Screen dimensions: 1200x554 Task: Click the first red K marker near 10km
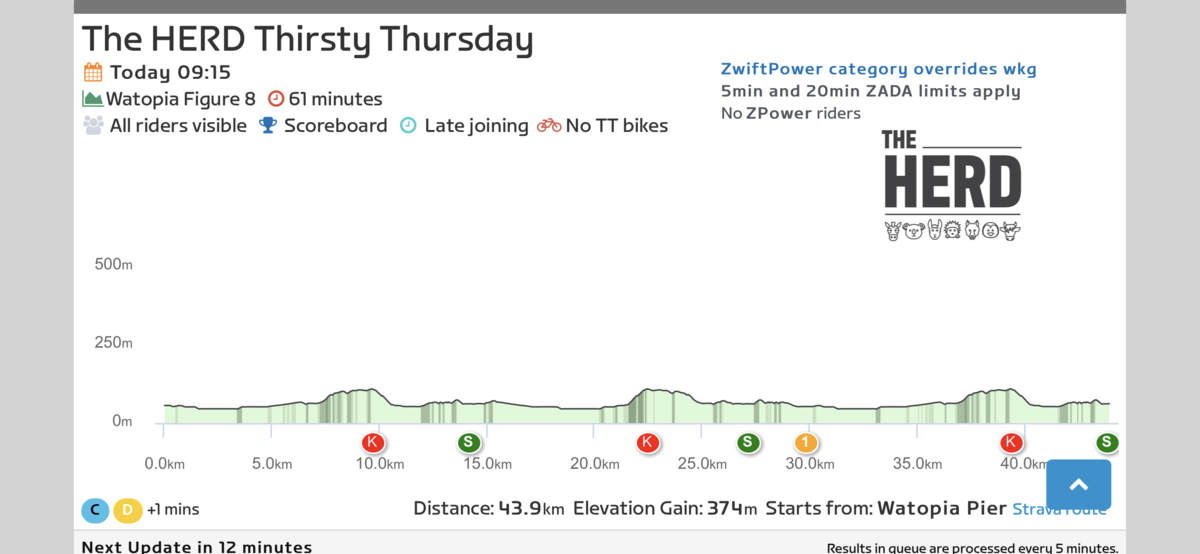click(x=373, y=442)
